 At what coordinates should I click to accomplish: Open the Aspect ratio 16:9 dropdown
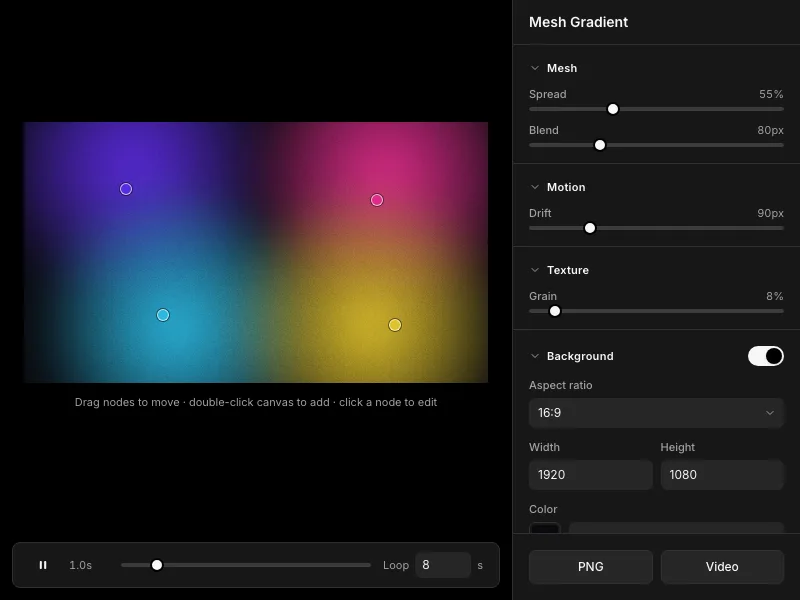point(656,413)
